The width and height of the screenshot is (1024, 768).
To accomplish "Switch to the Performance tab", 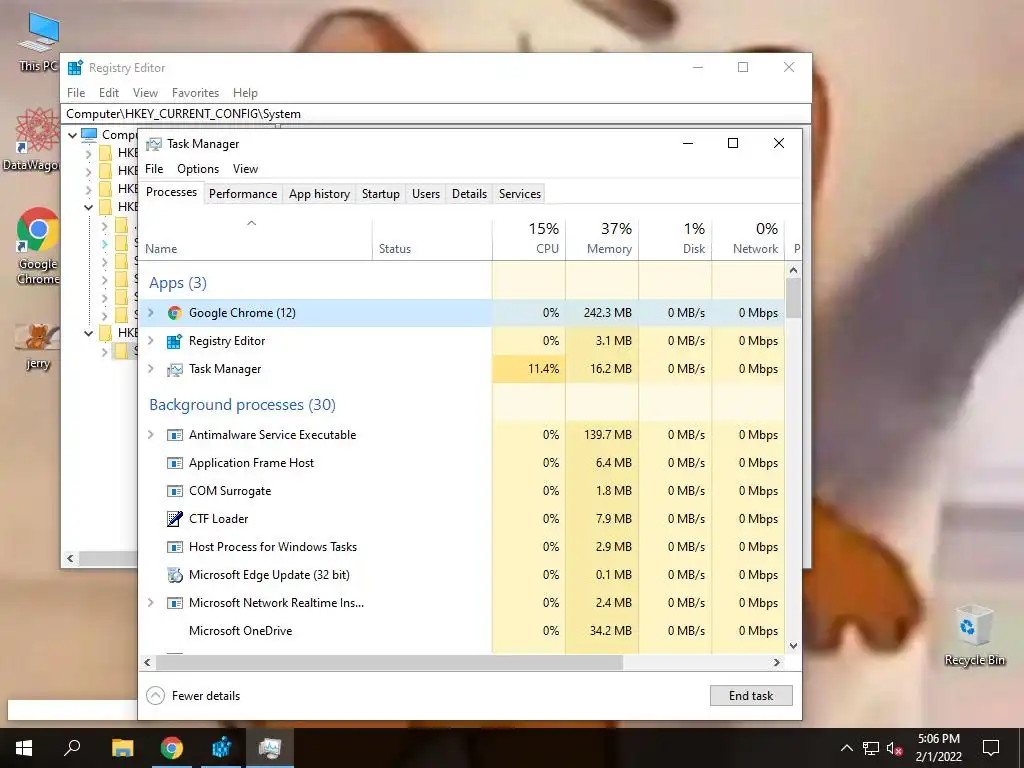I will [243, 194].
